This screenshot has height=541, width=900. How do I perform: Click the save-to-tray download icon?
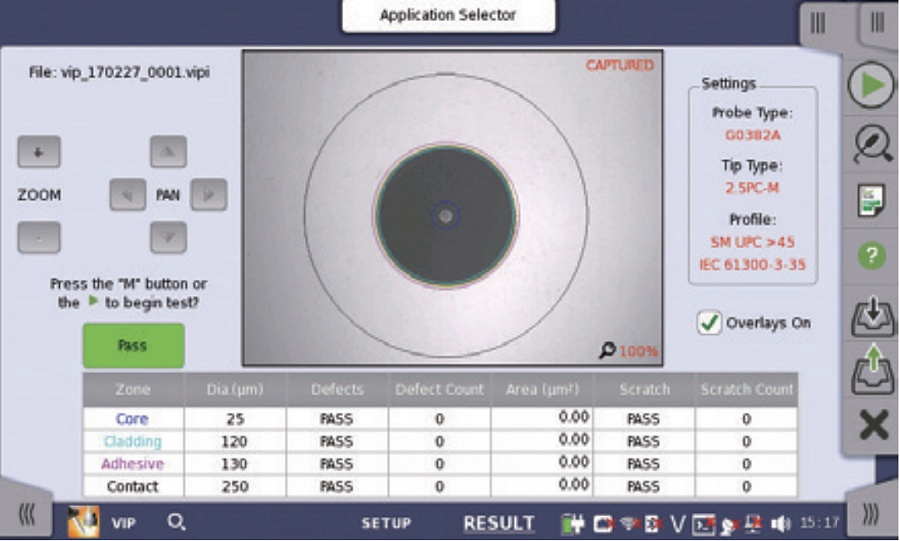tap(871, 315)
